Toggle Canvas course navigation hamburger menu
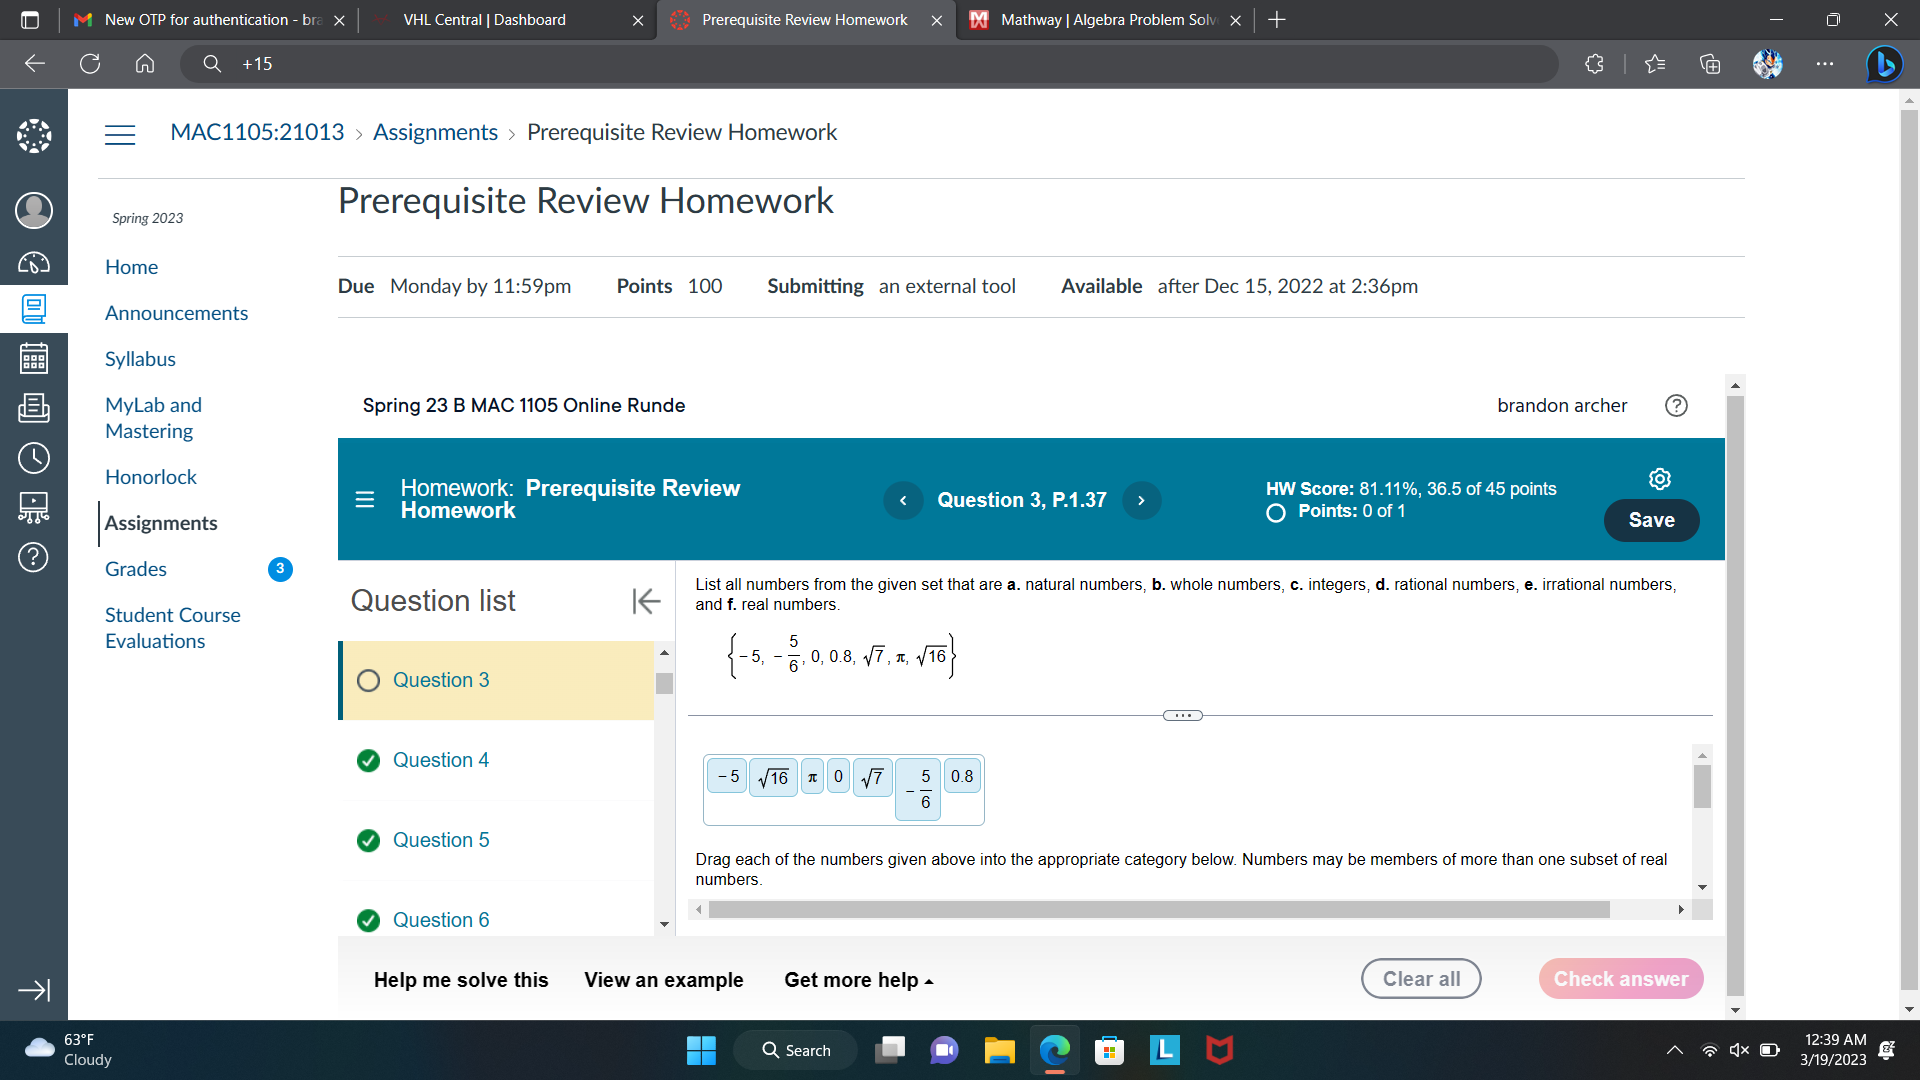 (x=120, y=134)
